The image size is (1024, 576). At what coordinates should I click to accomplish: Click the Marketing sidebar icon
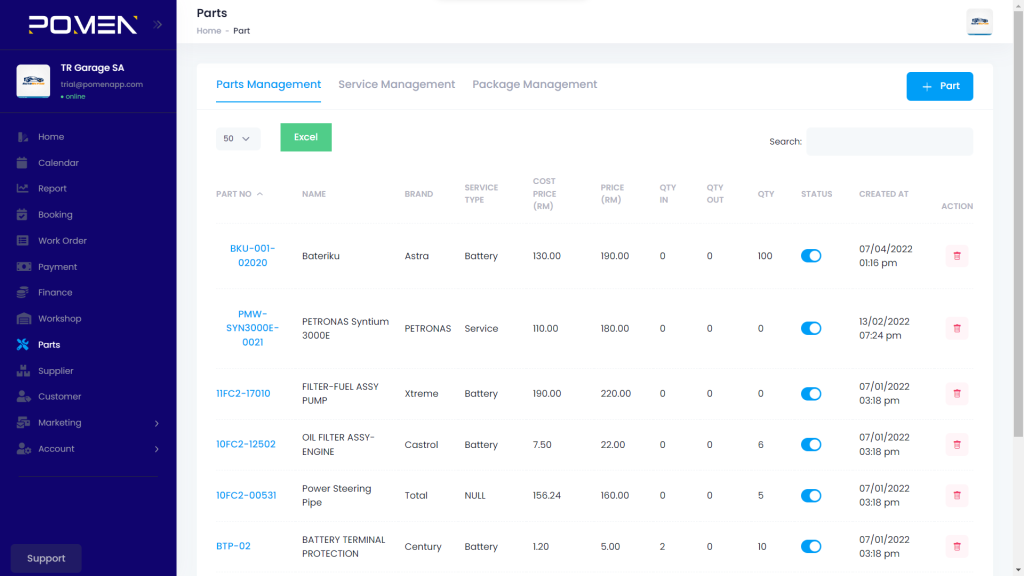pyautogui.click(x=24, y=423)
